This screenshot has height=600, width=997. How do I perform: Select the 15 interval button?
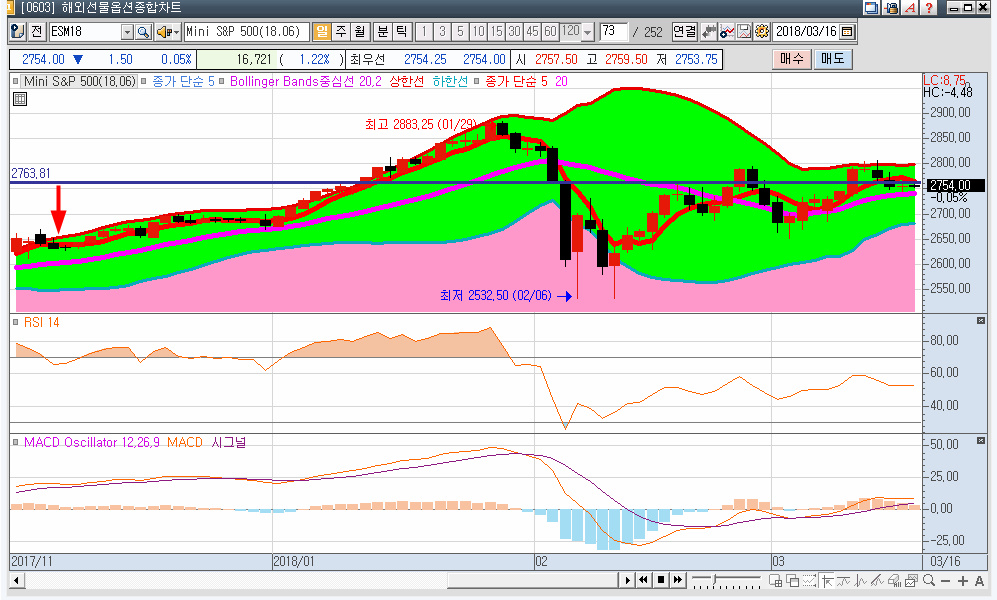tap(497, 31)
